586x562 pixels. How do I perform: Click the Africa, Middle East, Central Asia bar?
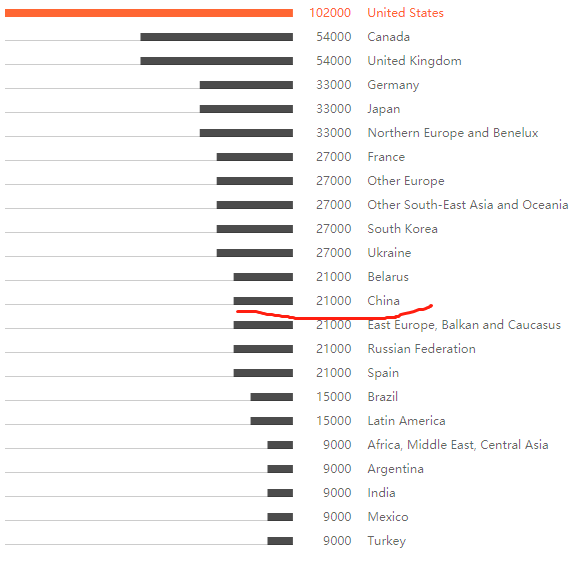pos(280,445)
